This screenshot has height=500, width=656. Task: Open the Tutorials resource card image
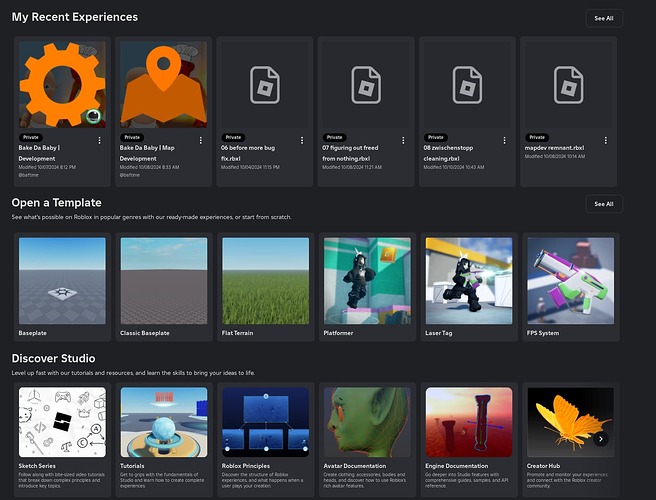click(x=164, y=422)
